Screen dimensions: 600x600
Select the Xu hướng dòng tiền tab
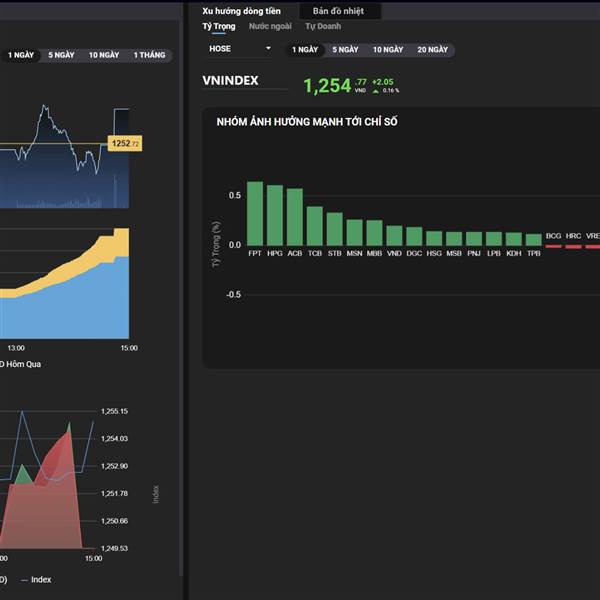click(x=241, y=11)
